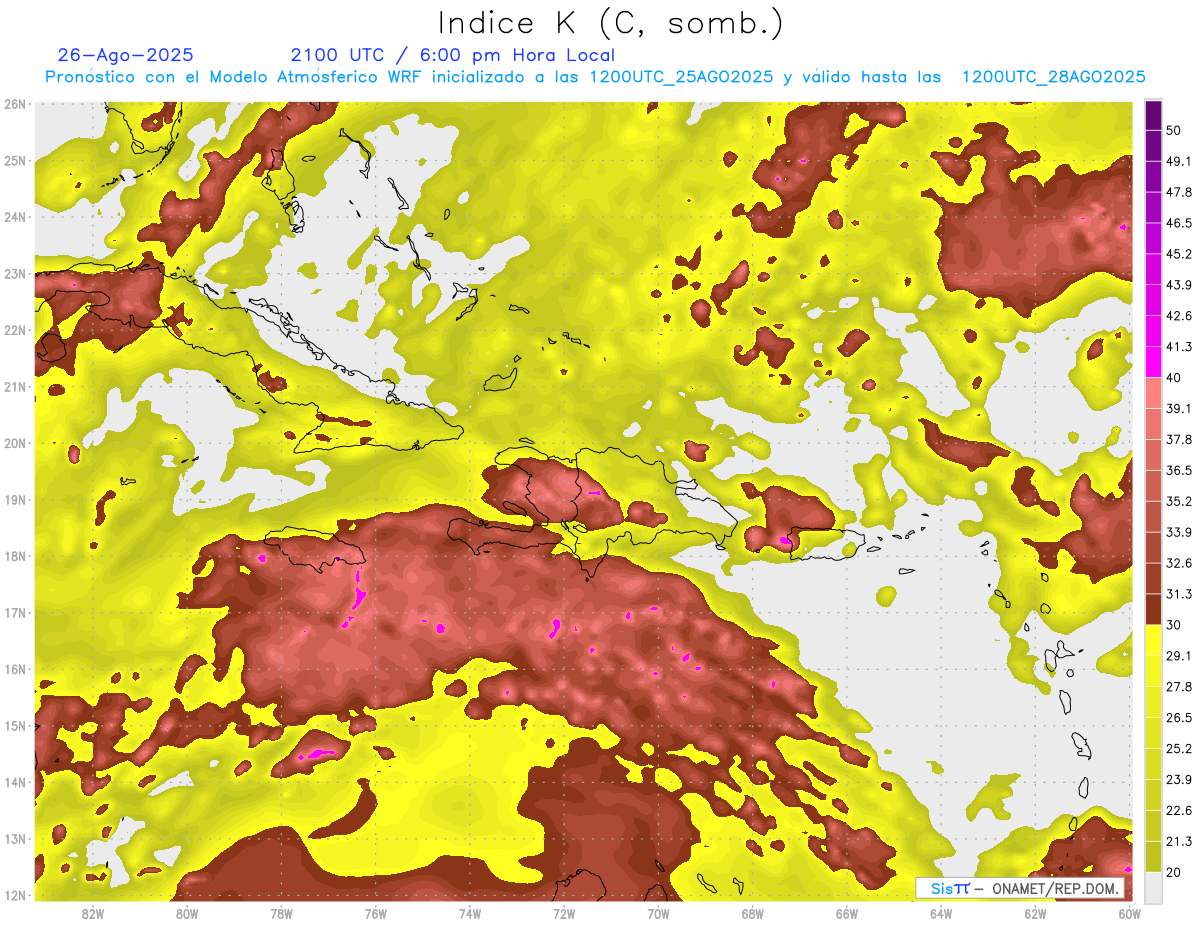This screenshot has height=927, width=1200.
Task: Click the colorbar label '37.8'
Action: [1178, 439]
